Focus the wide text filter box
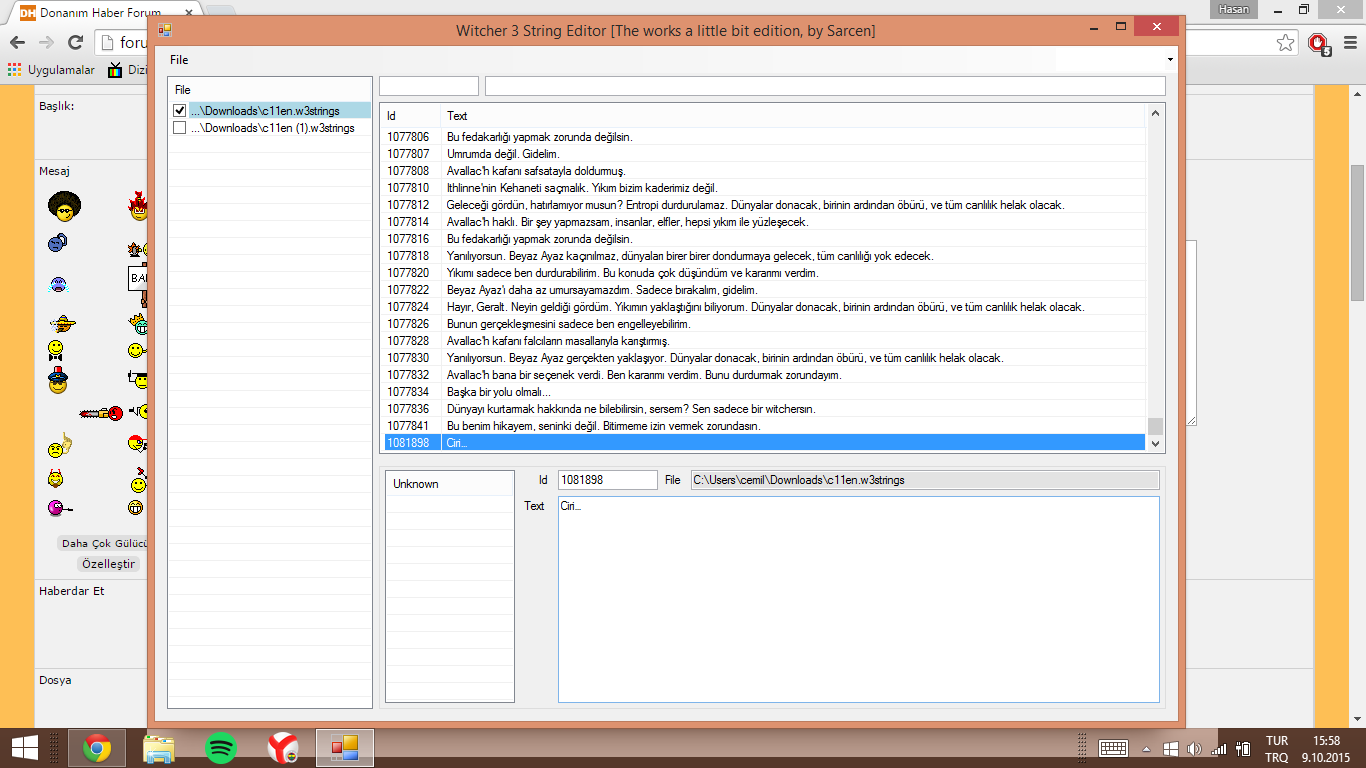The width and height of the screenshot is (1366, 768). 825,86
